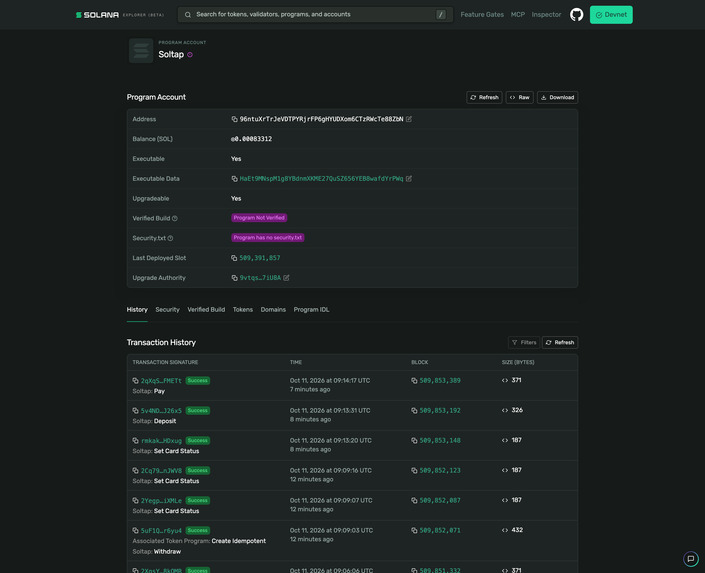Viewport: 705px width, 573px height.
Task: Open the transaction Filters menu
Action: click(x=524, y=343)
